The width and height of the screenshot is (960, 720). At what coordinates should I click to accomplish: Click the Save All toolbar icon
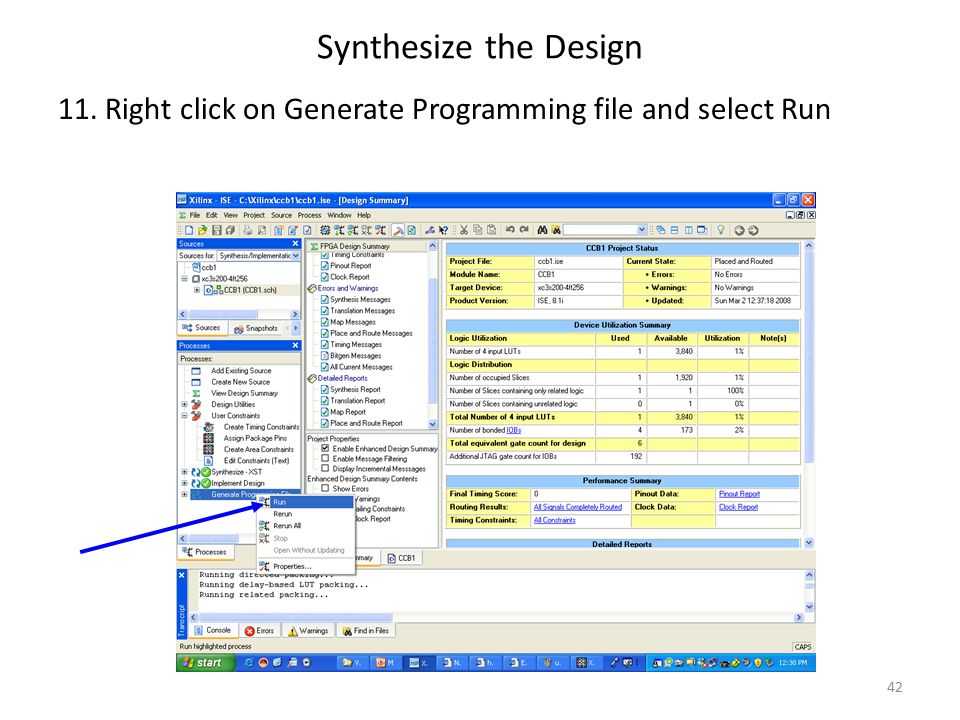click(230, 230)
